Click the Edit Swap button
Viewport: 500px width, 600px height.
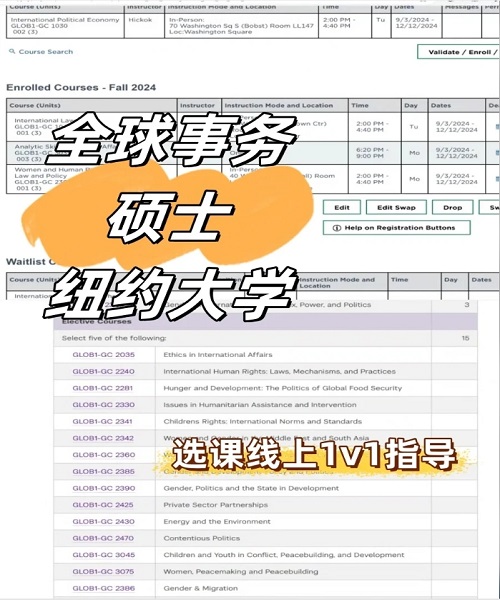(x=396, y=207)
